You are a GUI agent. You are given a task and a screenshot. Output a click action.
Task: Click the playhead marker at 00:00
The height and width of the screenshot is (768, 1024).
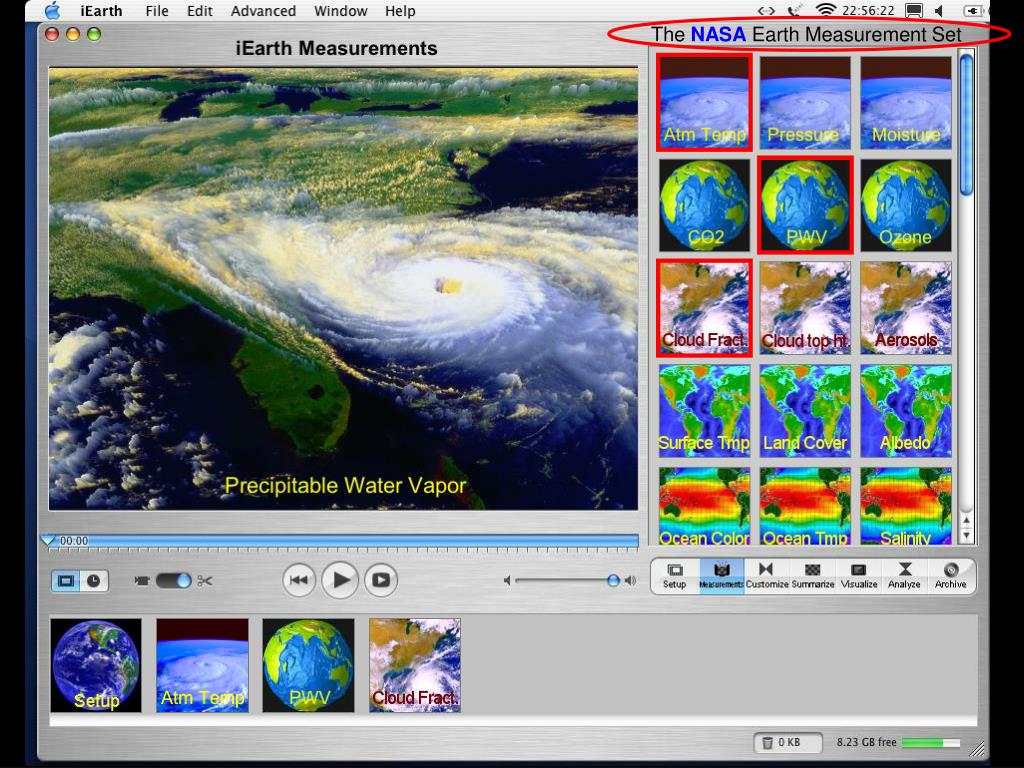tap(48, 540)
